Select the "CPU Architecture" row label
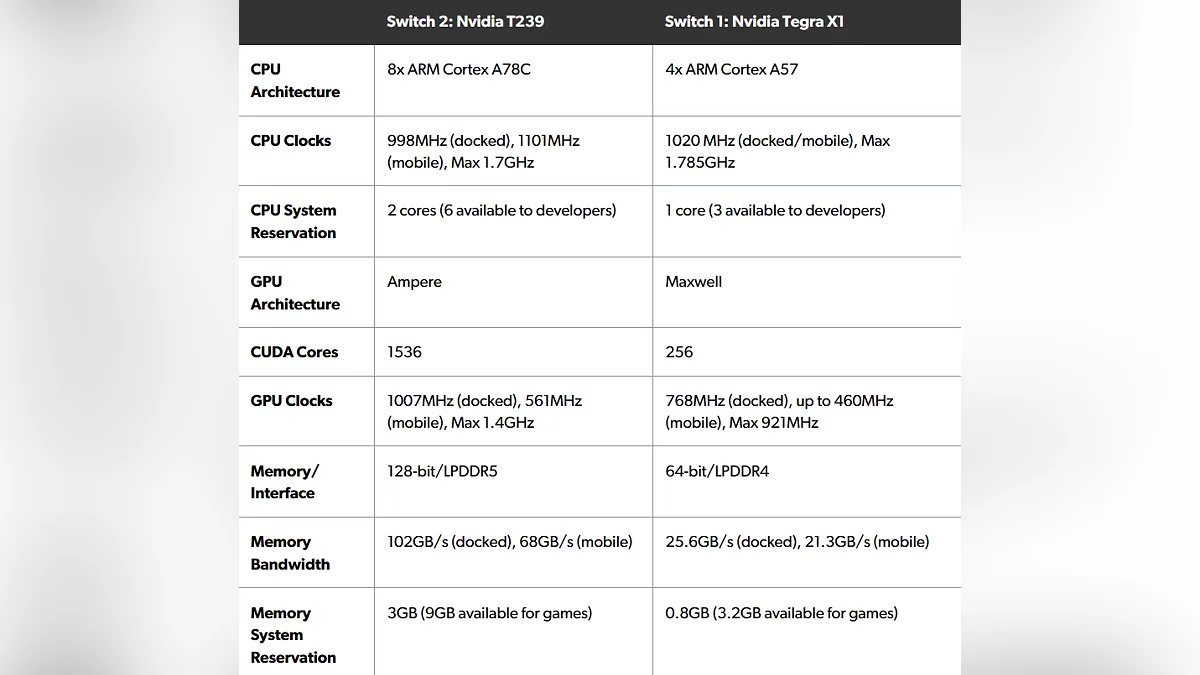Viewport: 1200px width, 675px height. pyautogui.click(x=295, y=80)
